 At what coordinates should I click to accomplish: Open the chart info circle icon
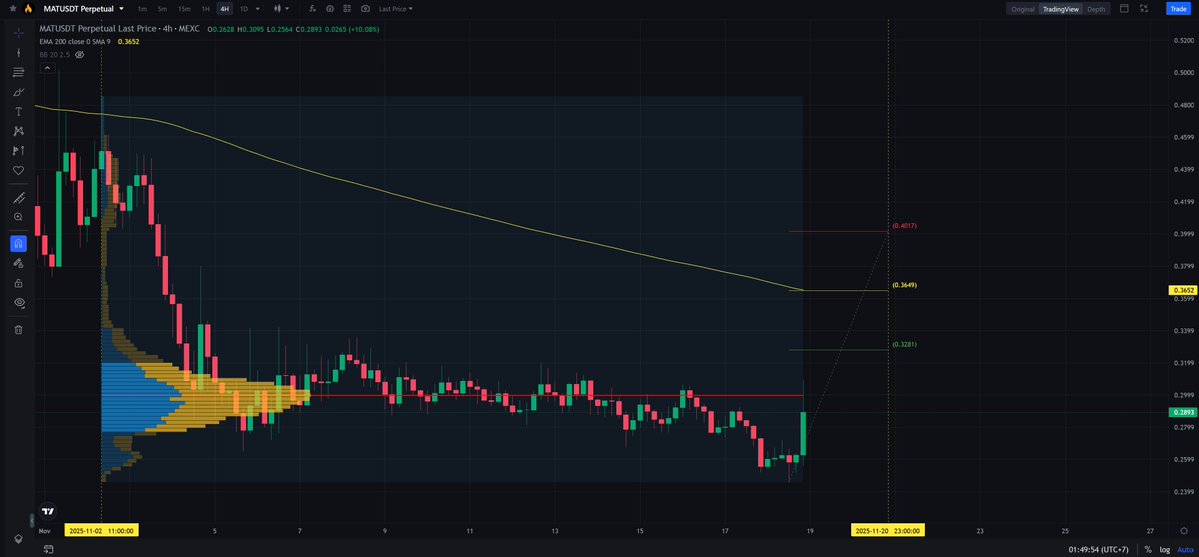click(330, 8)
